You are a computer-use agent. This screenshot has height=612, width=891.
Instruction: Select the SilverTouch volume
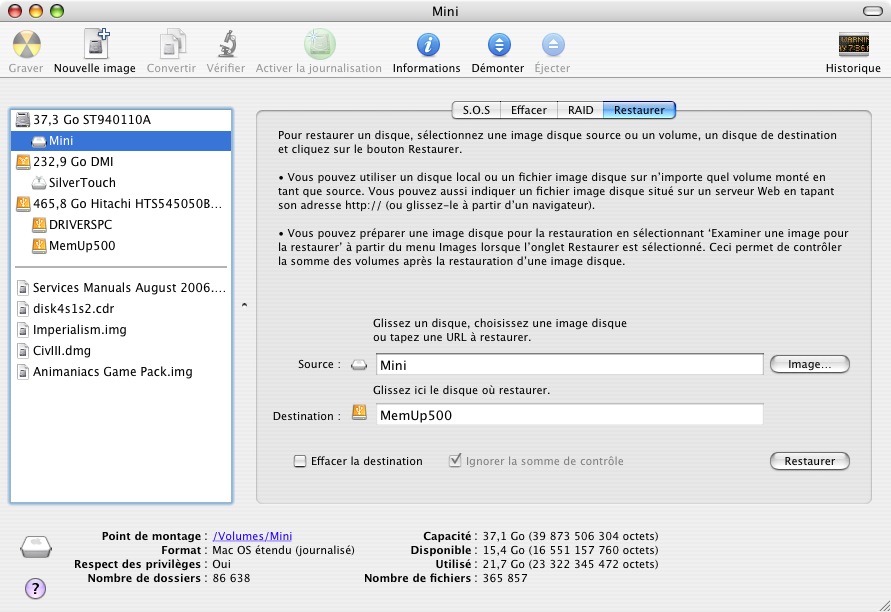pos(121,182)
